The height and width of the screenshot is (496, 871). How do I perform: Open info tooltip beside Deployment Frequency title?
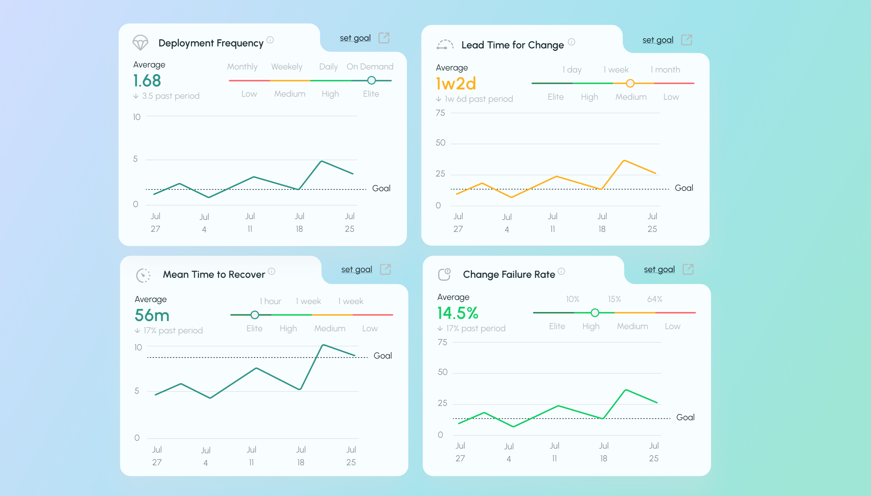point(270,40)
